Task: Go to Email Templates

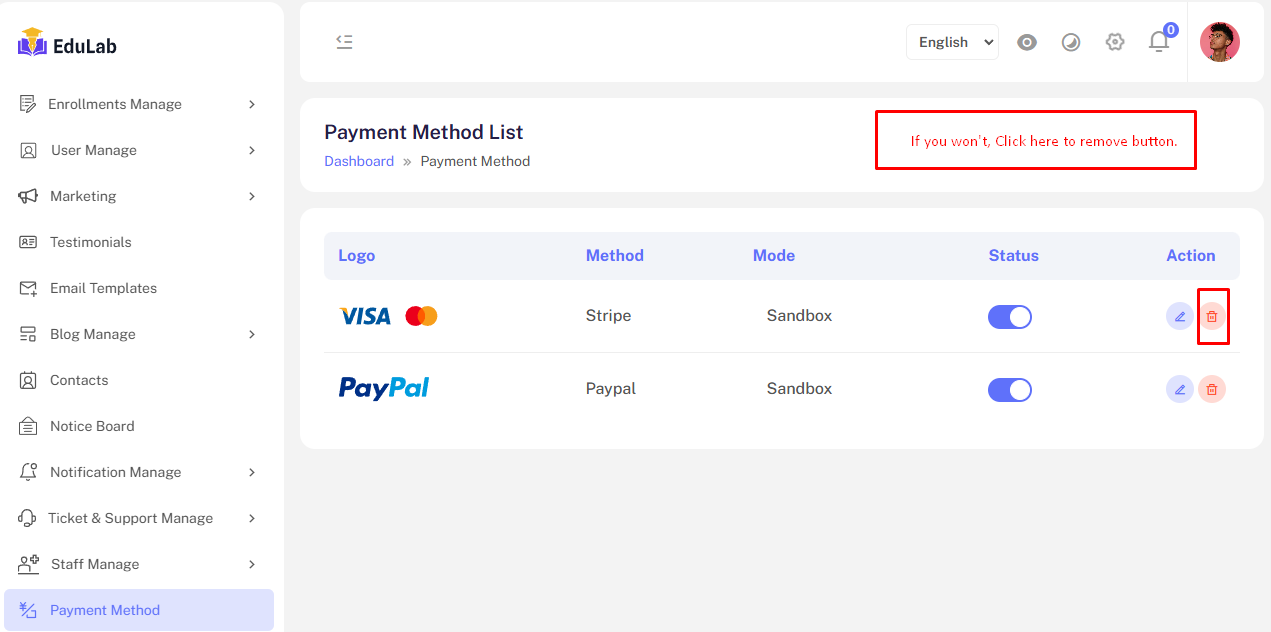Action: click(103, 288)
